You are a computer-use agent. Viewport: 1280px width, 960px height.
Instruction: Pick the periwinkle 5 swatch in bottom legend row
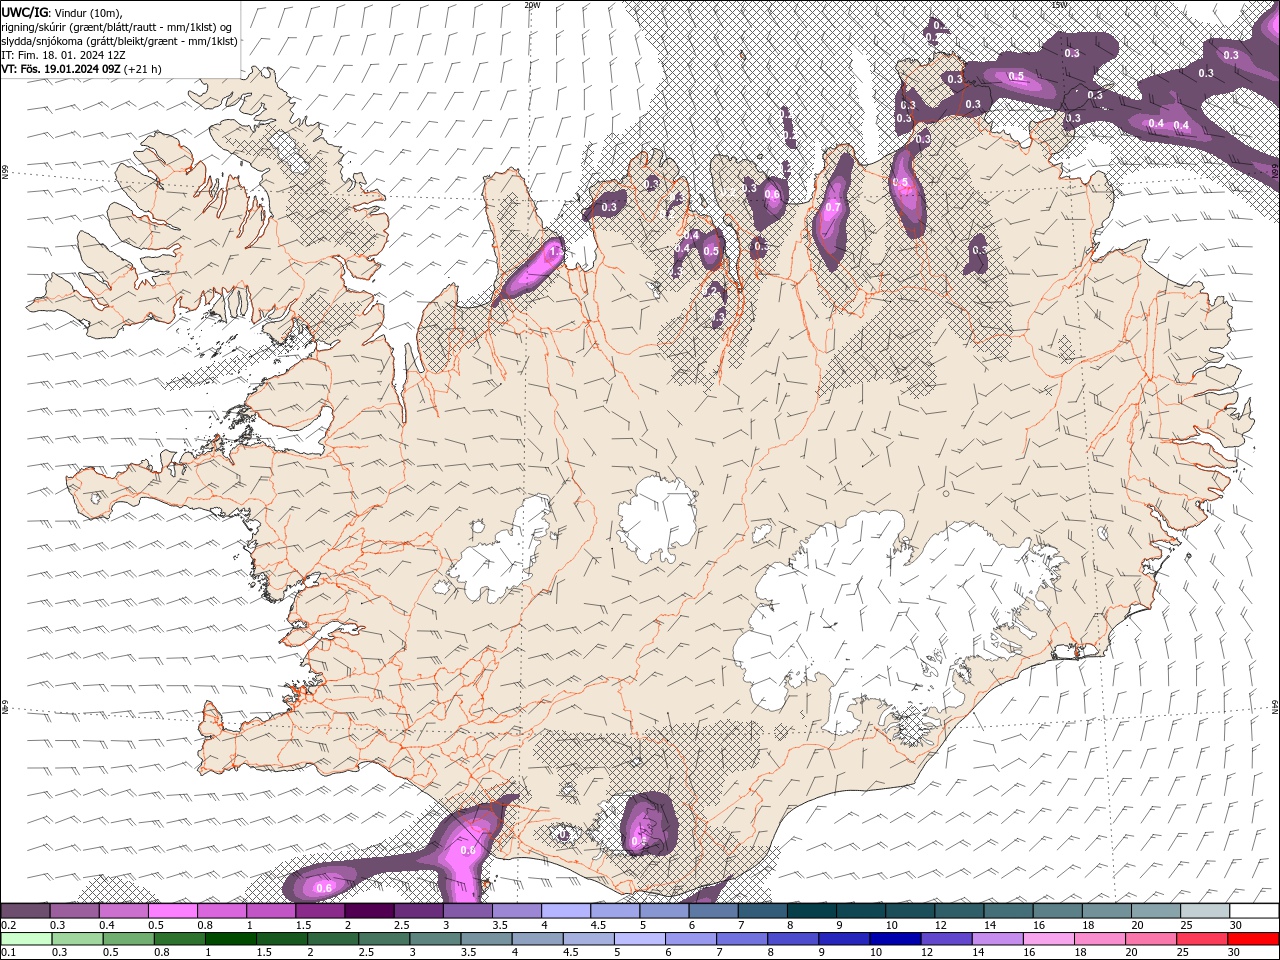pyautogui.click(x=640, y=939)
